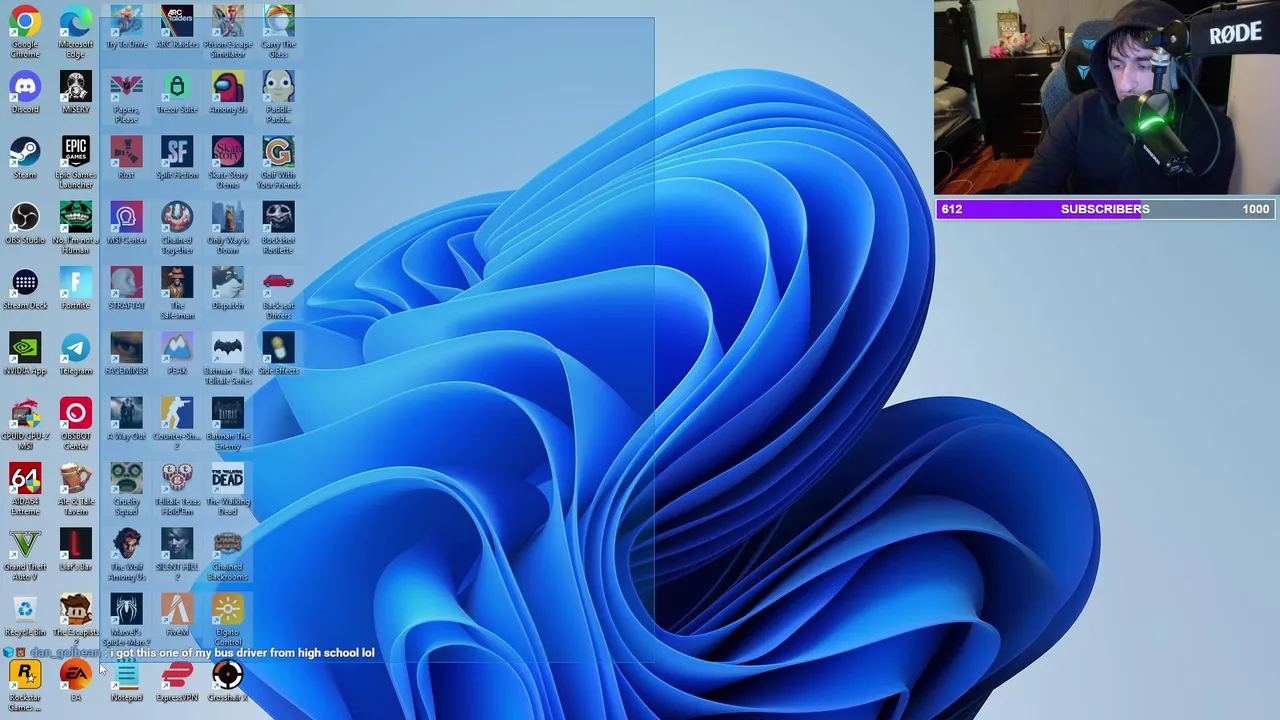Click the NVIDIA App icon

(x=25, y=353)
